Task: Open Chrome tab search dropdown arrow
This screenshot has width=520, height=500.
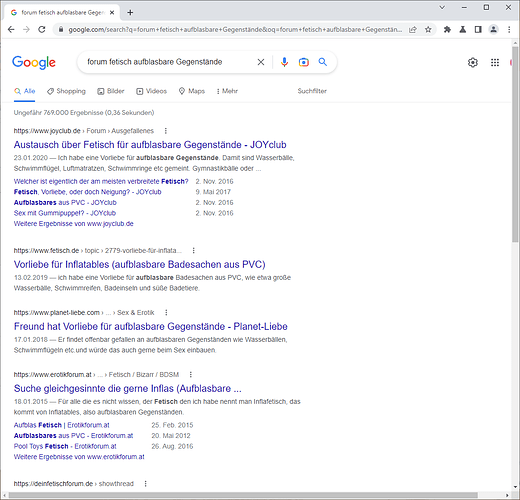Action: click(x=442, y=7)
